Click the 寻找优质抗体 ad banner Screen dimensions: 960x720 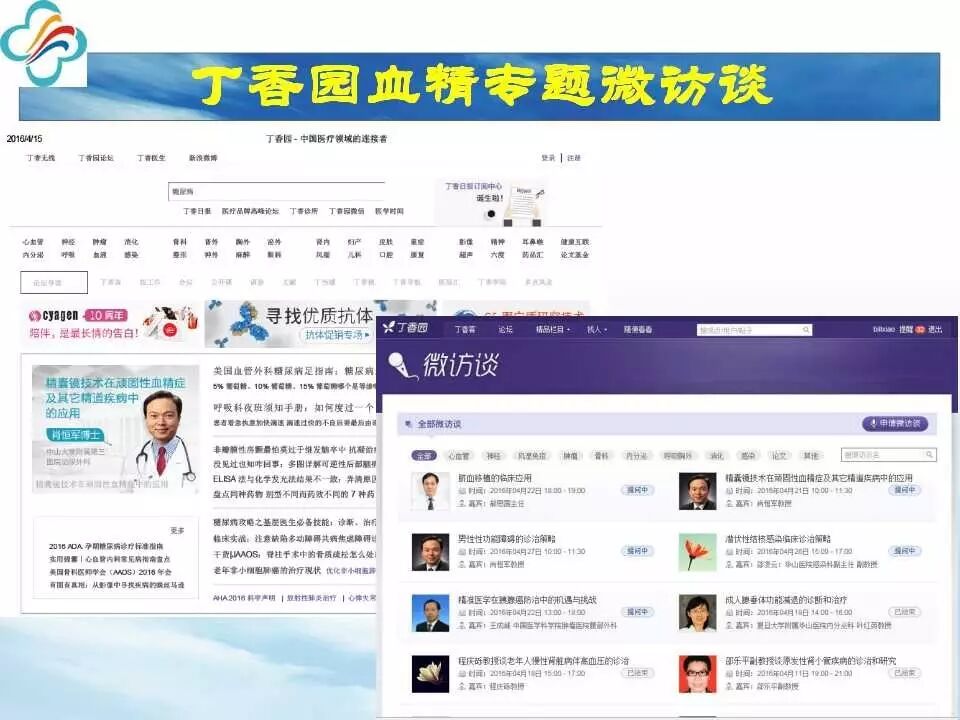pos(320,323)
